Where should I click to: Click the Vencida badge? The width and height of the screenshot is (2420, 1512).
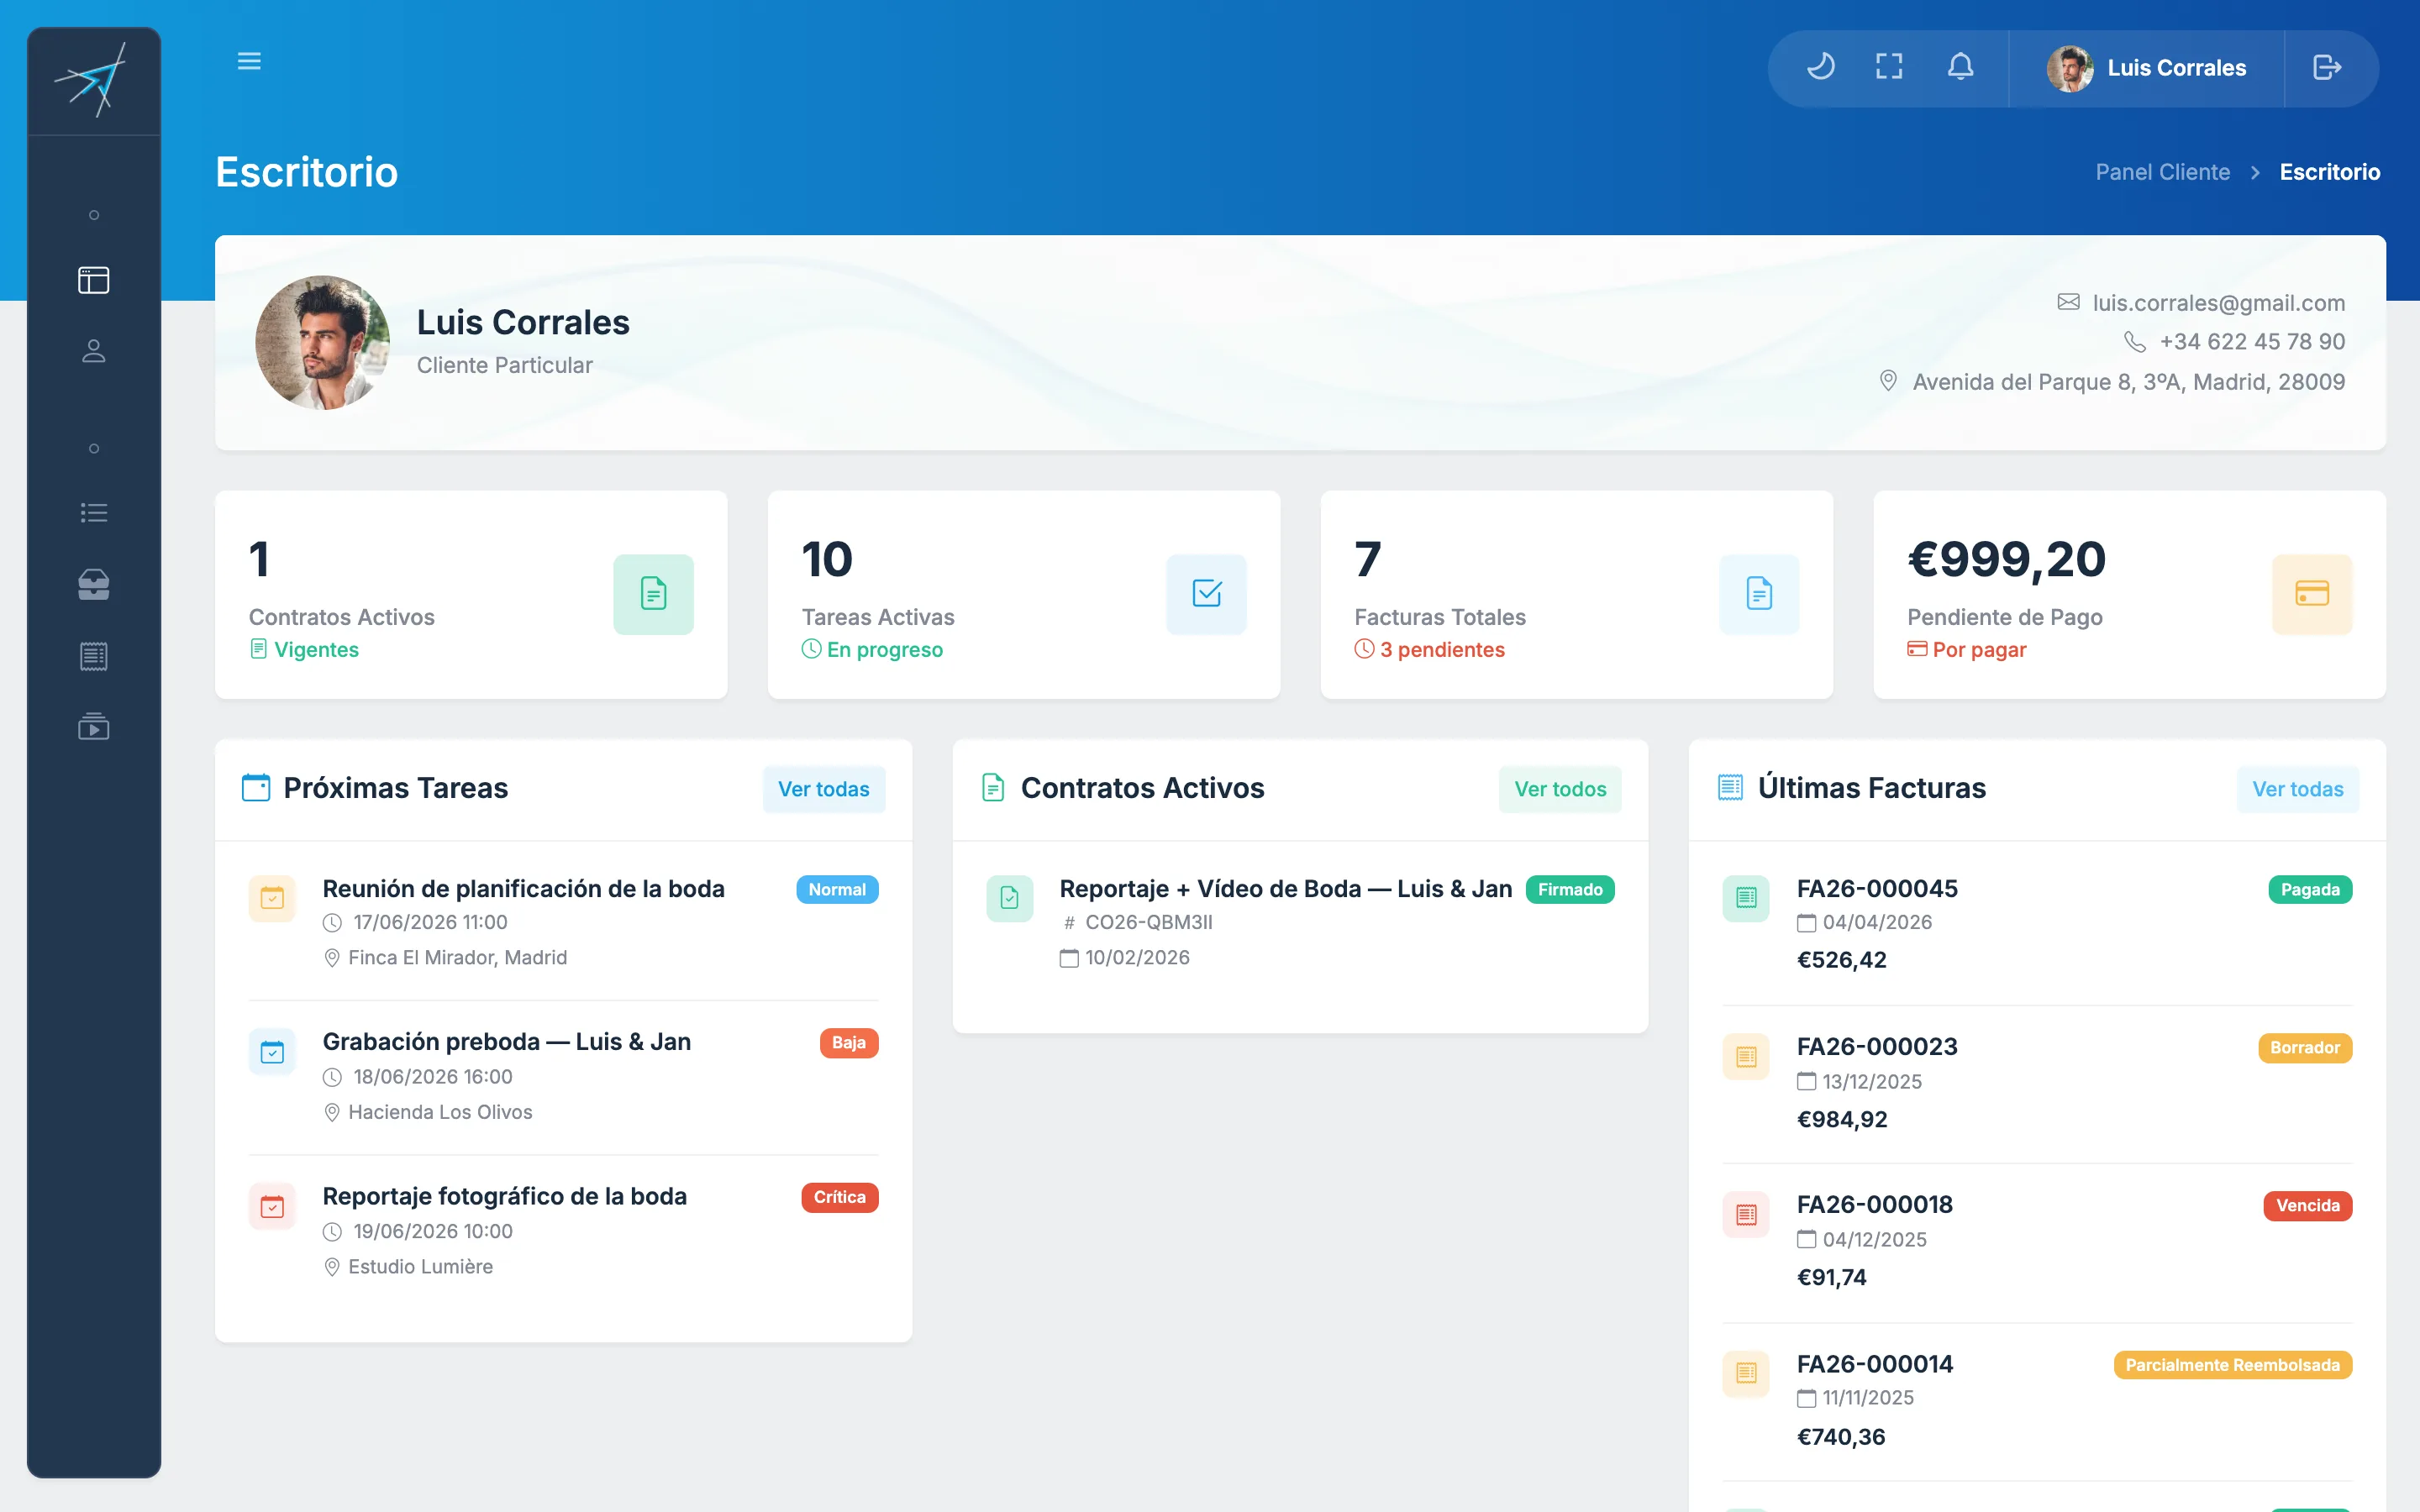pyautogui.click(x=2308, y=1206)
